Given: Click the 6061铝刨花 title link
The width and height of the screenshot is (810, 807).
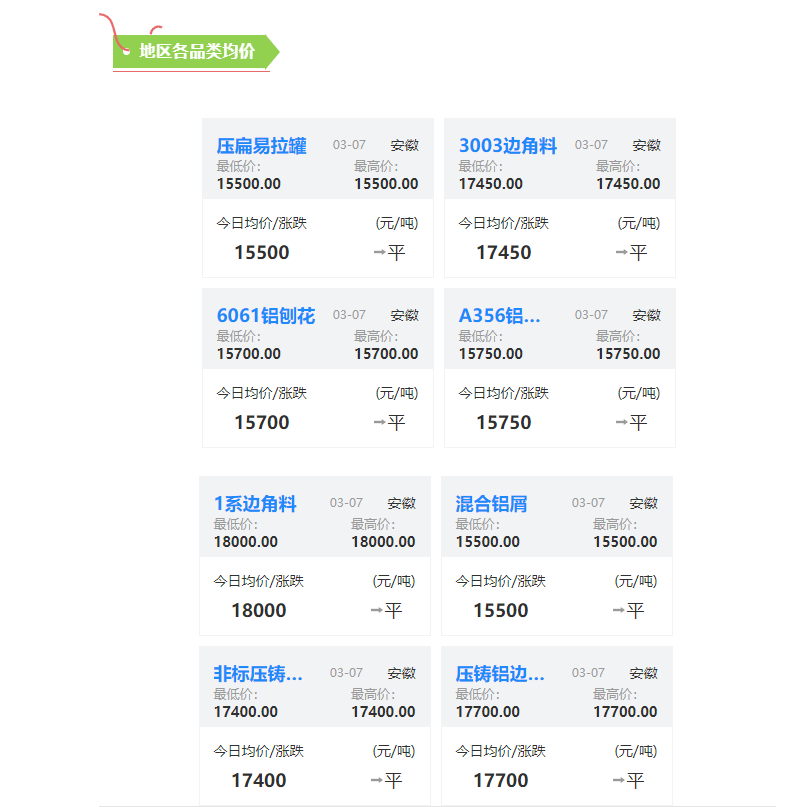Looking at the screenshot, I should [265, 316].
